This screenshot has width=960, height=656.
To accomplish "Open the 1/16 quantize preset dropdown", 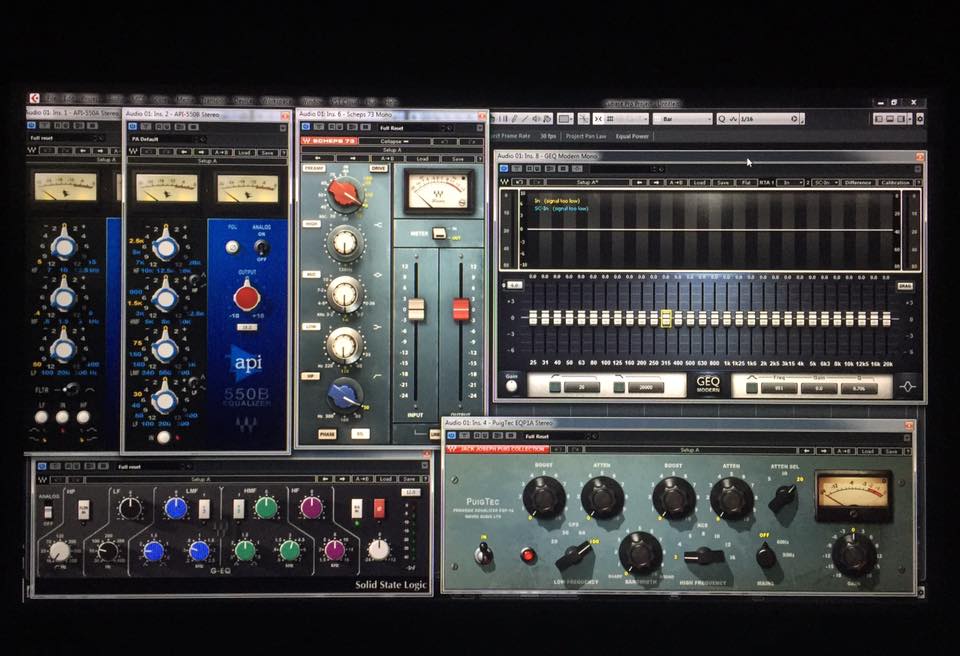I will pos(769,119).
